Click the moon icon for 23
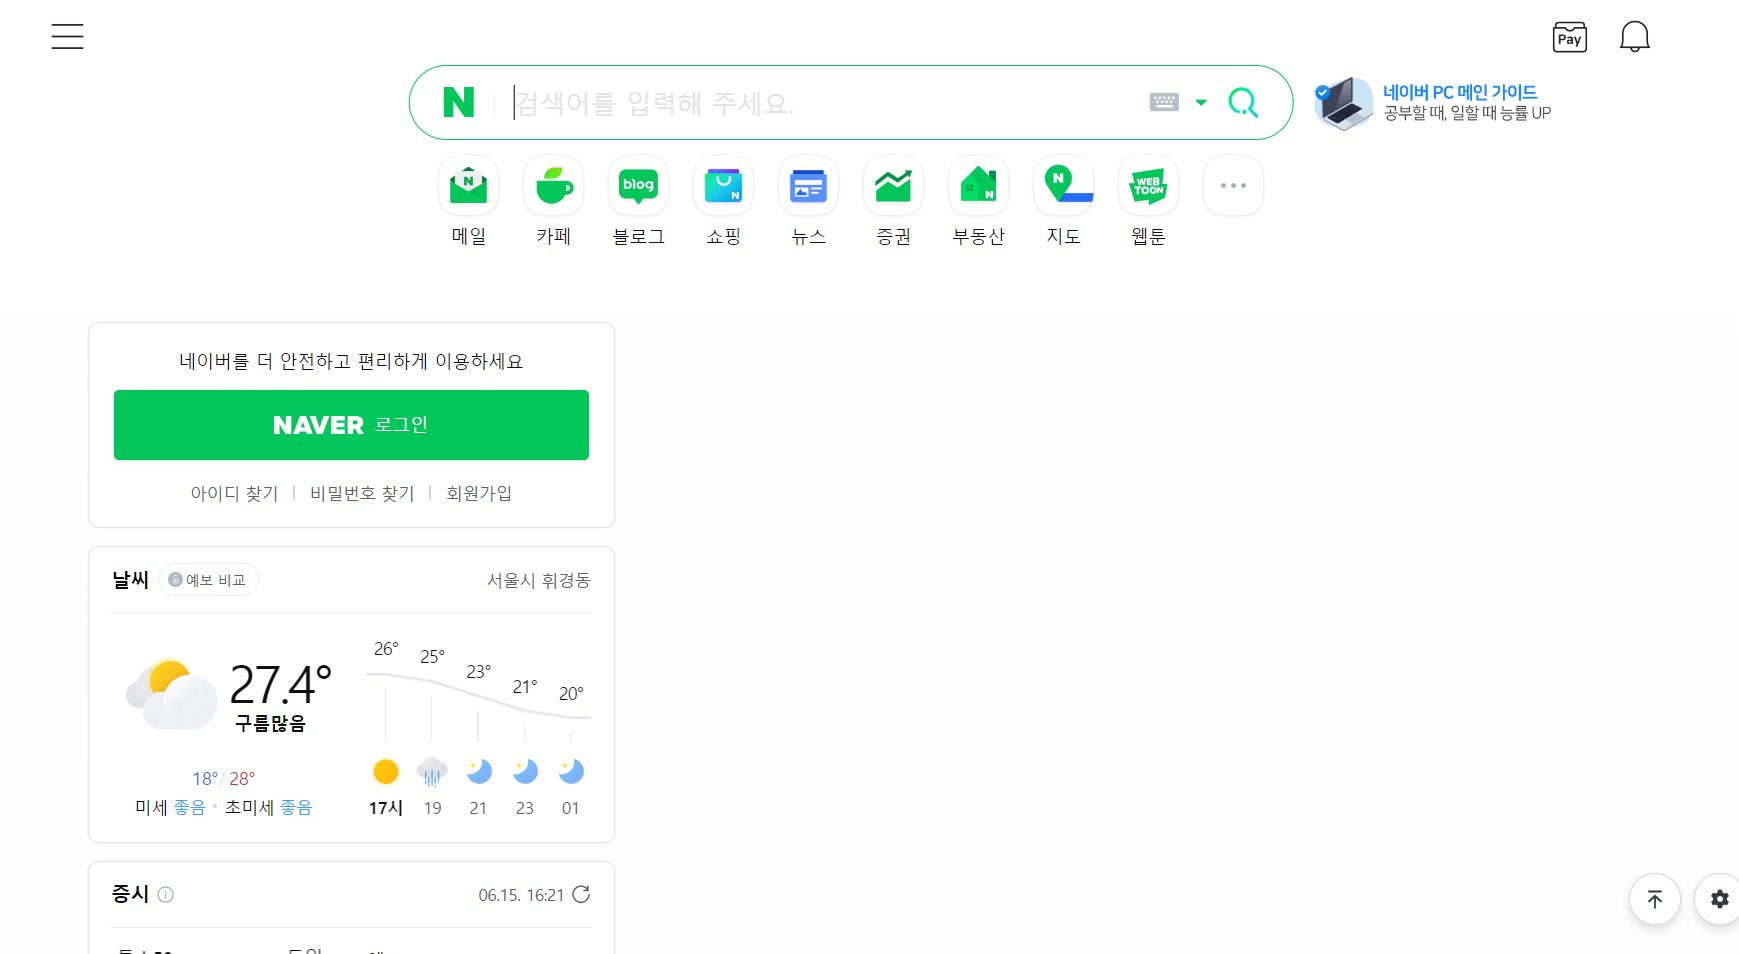This screenshot has height=954, width=1739. pyautogui.click(x=525, y=771)
